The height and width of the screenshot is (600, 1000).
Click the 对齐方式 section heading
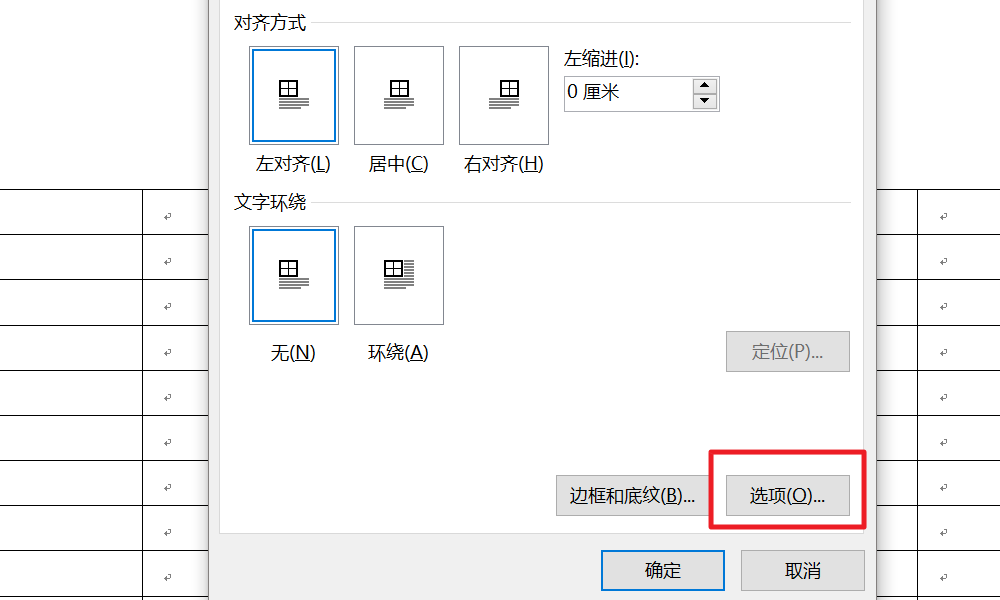tap(270, 23)
